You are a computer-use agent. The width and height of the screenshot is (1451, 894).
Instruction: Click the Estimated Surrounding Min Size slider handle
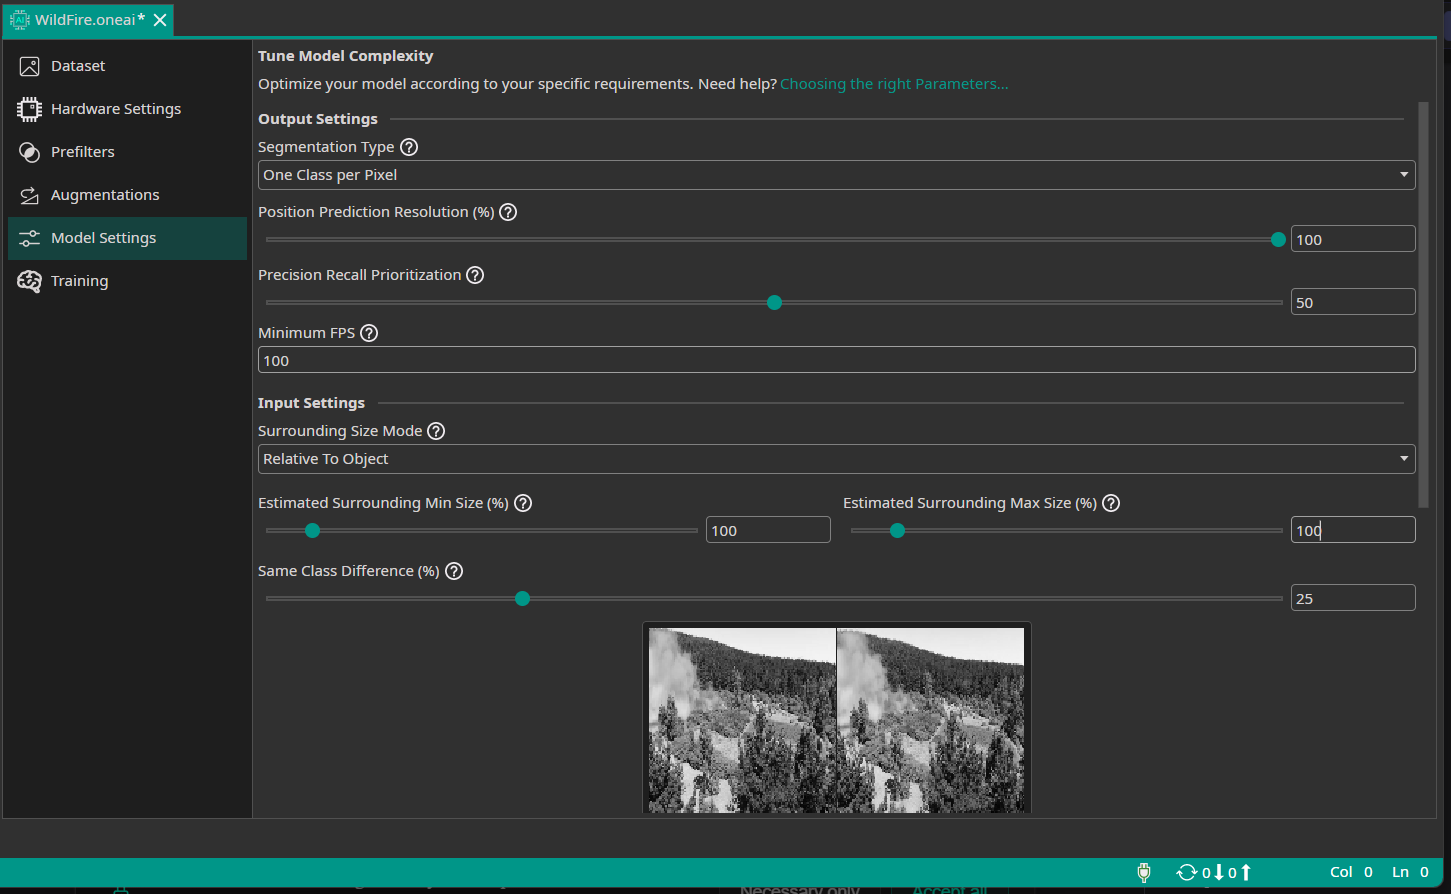(x=312, y=531)
